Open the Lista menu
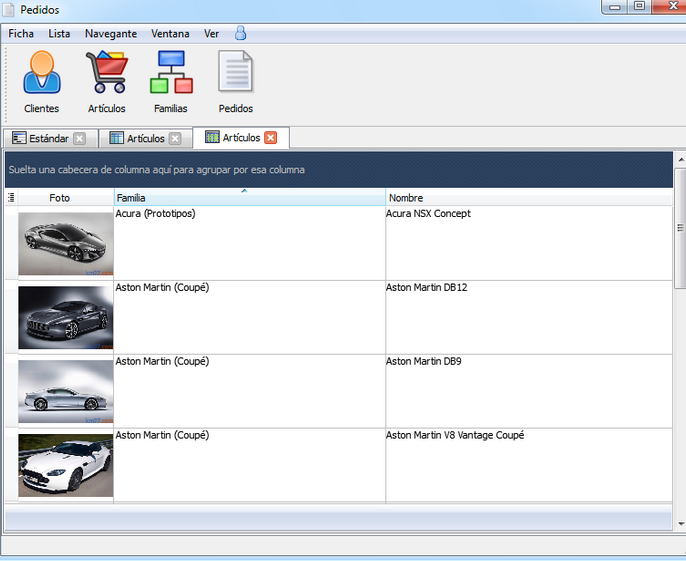 click(59, 34)
